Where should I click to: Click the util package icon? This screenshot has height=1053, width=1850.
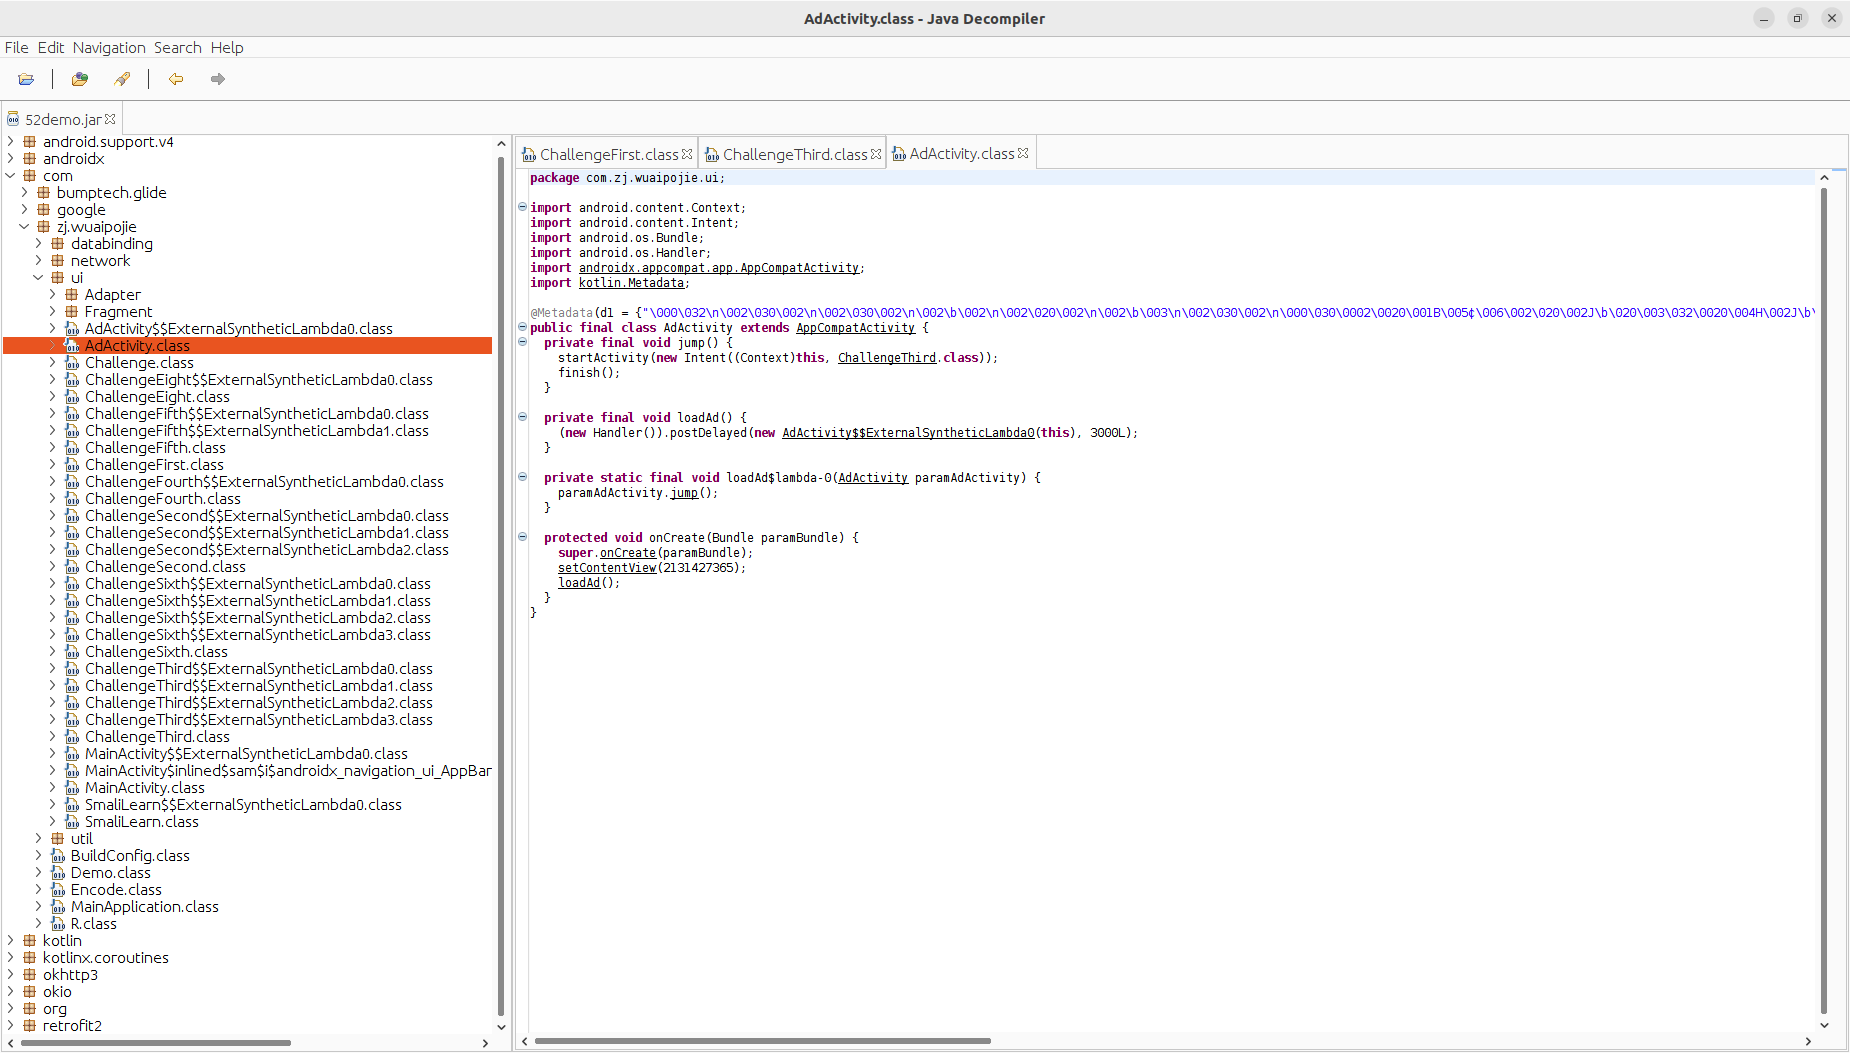57,839
